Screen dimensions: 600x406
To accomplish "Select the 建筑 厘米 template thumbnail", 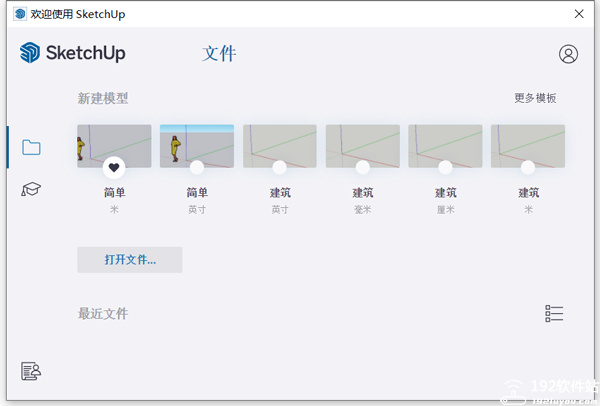I will pos(445,146).
